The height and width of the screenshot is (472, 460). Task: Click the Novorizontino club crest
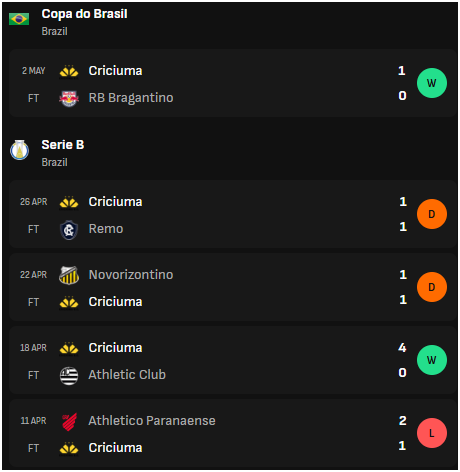pos(69,275)
